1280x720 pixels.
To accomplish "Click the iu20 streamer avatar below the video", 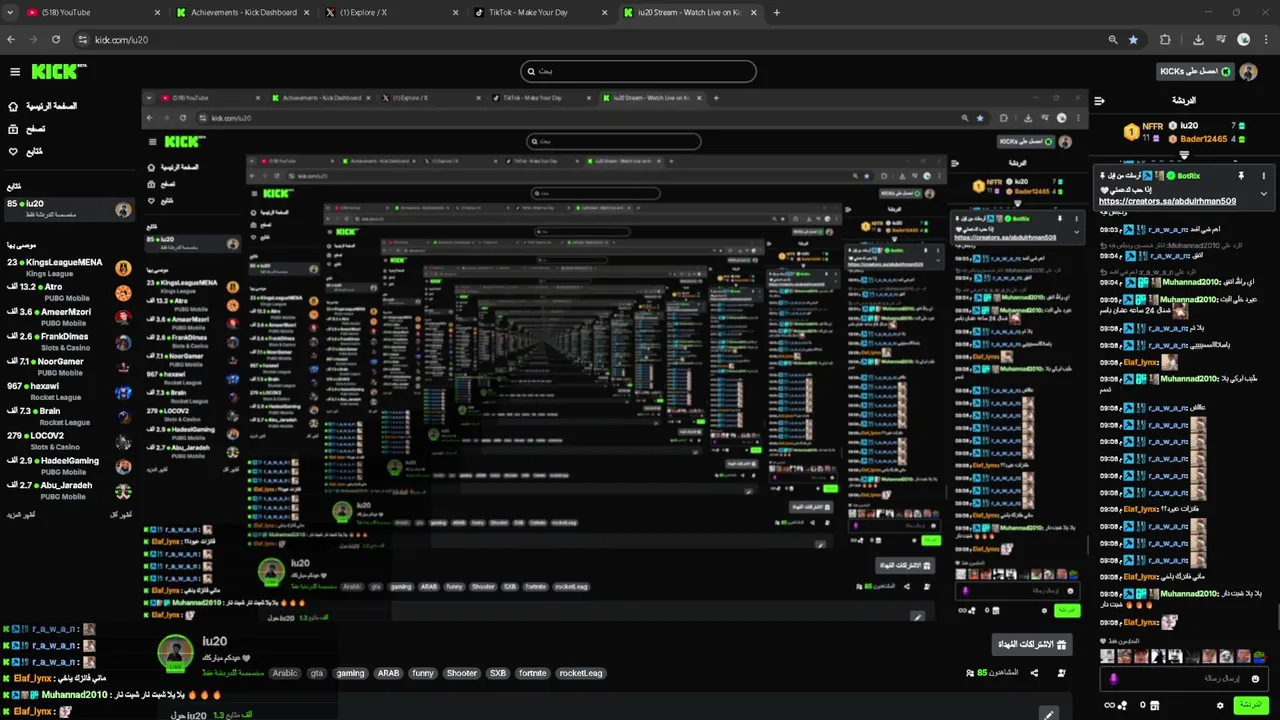I will click(175, 652).
